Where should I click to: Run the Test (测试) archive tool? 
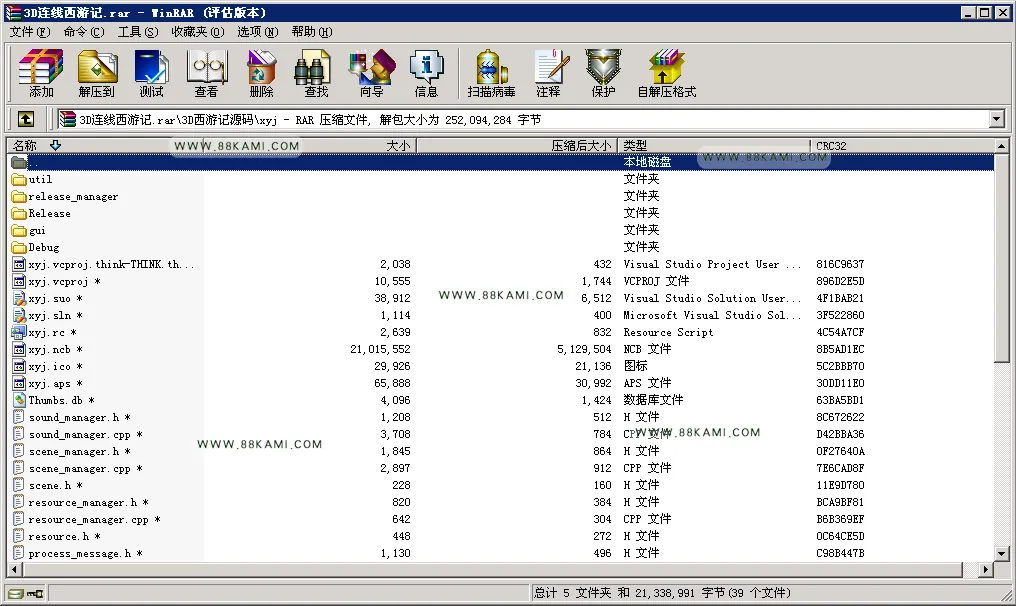152,73
